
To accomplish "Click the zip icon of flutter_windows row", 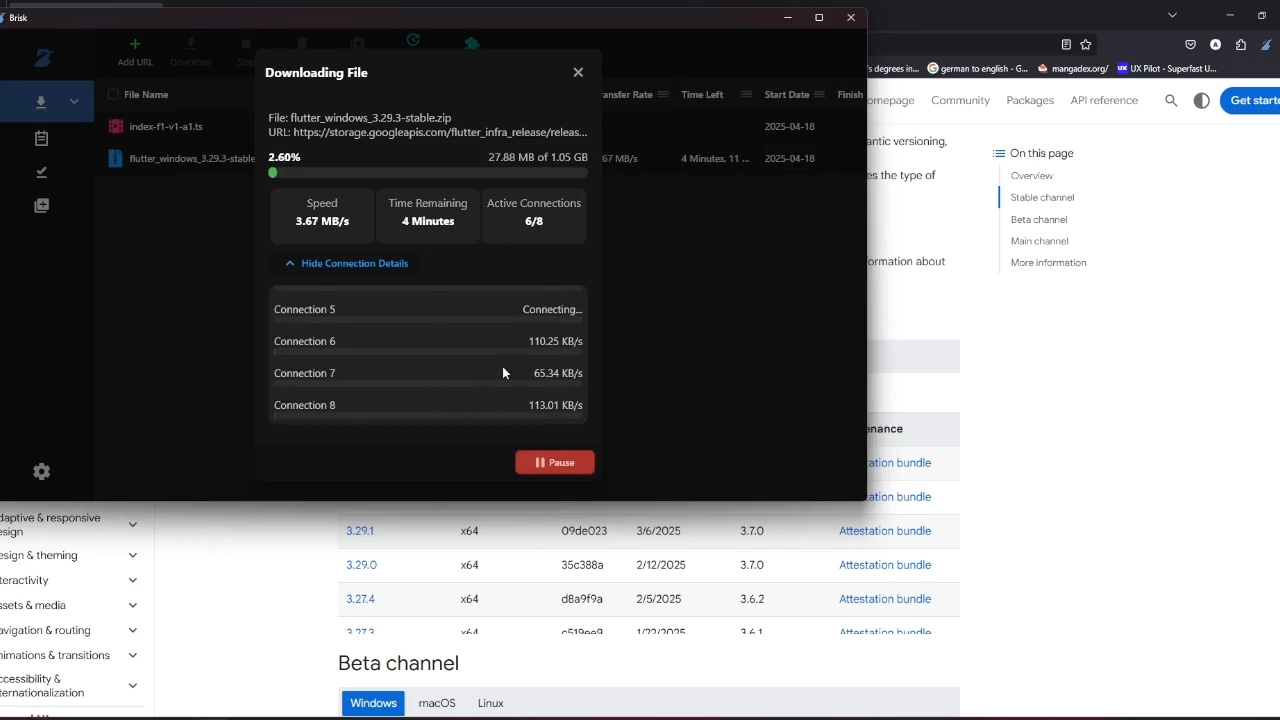I will click(115, 158).
